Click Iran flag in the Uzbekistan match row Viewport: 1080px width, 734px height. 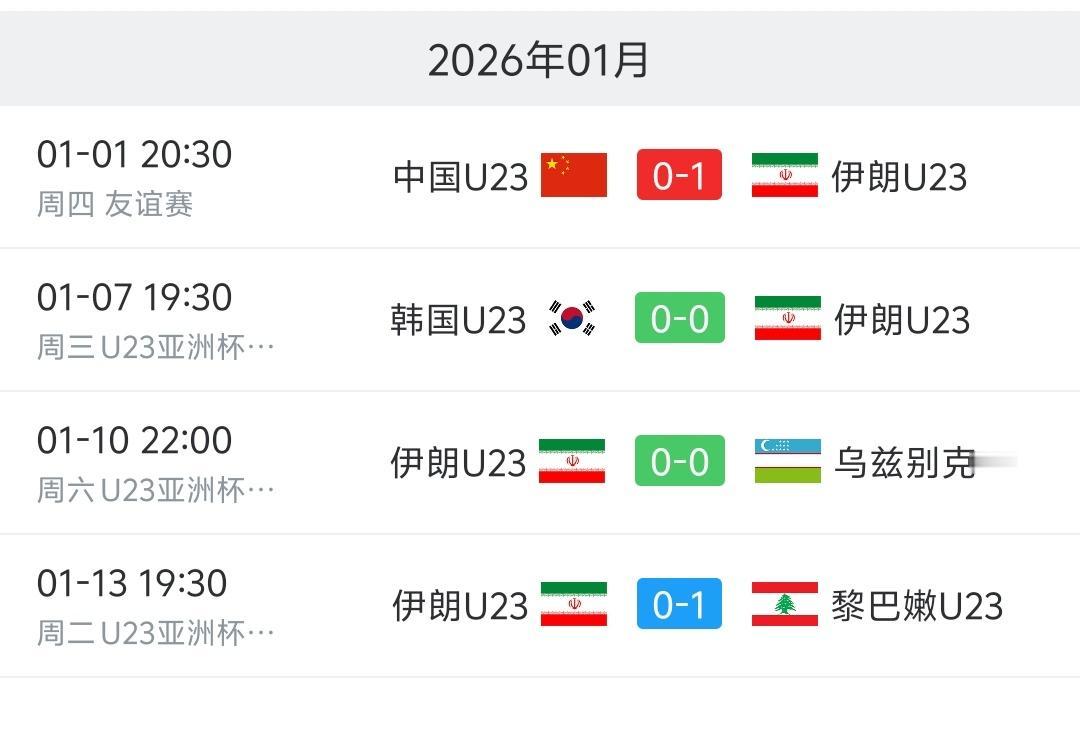pyautogui.click(x=572, y=461)
